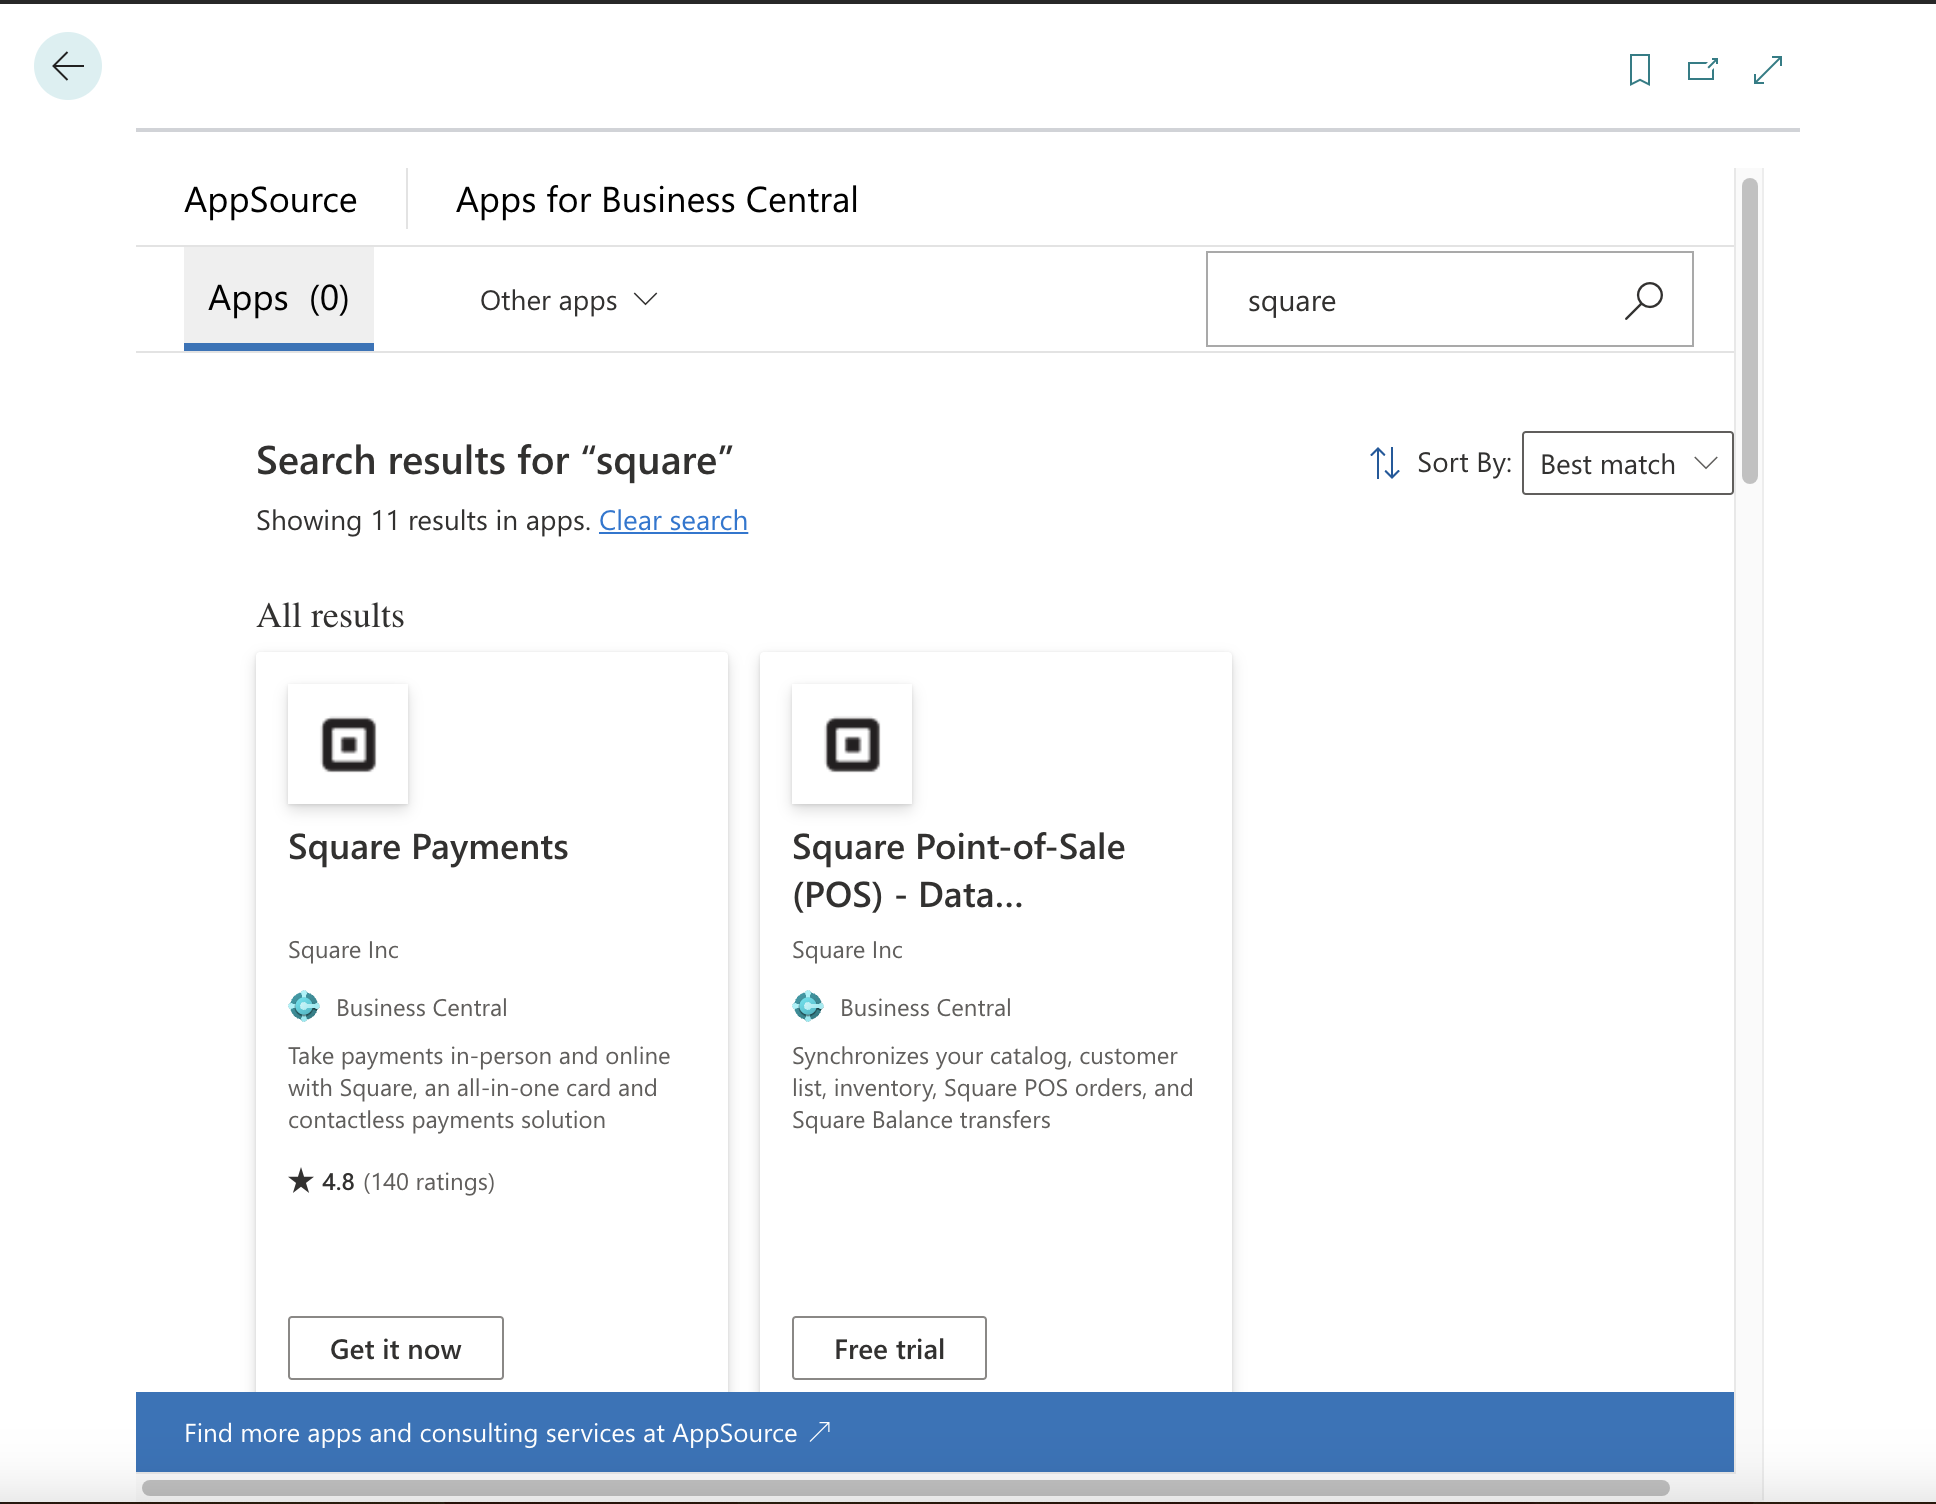Expand the Other apps dropdown

point(568,300)
